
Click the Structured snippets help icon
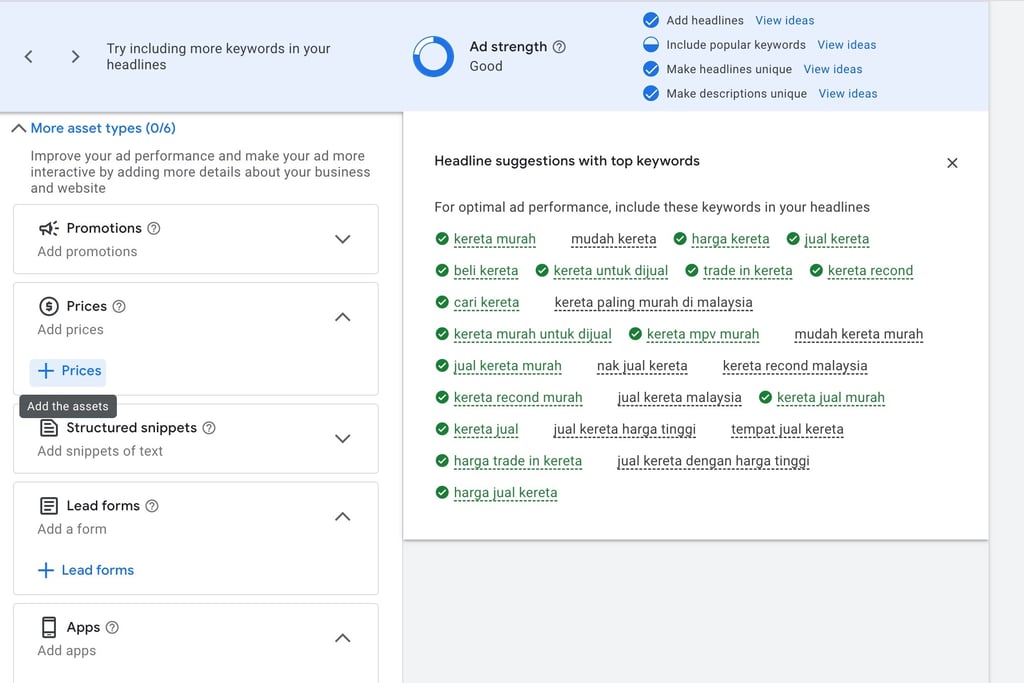point(209,428)
